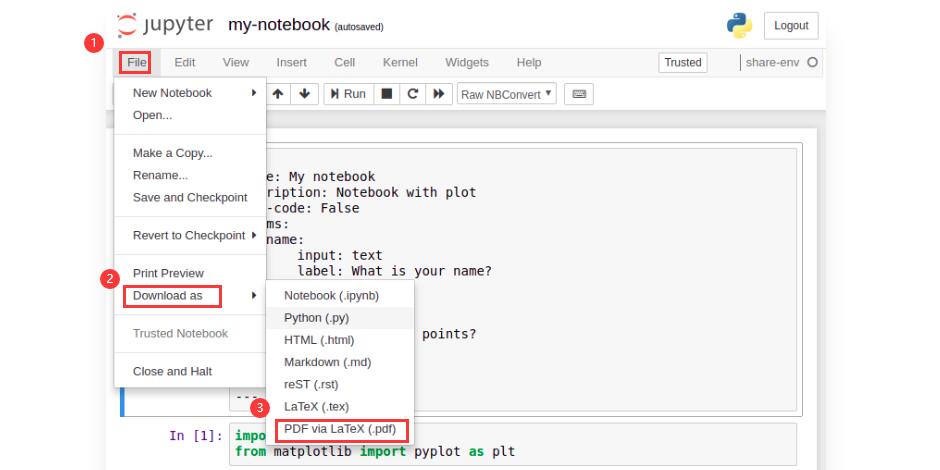Expand the New Notebook submenu
This screenshot has width=940, height=470.
click(x=190, y=93)
